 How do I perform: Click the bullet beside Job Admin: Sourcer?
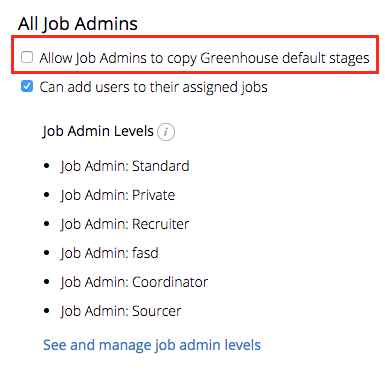point(47,311)
